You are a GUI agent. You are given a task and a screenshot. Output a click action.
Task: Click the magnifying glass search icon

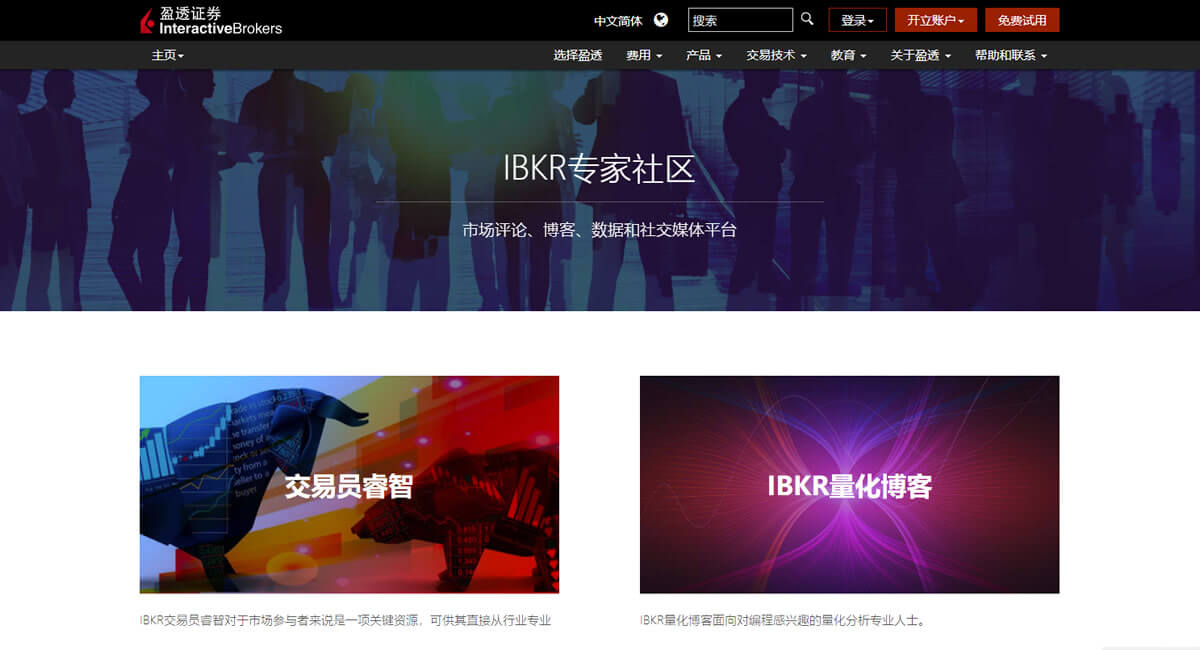(807, 20)
